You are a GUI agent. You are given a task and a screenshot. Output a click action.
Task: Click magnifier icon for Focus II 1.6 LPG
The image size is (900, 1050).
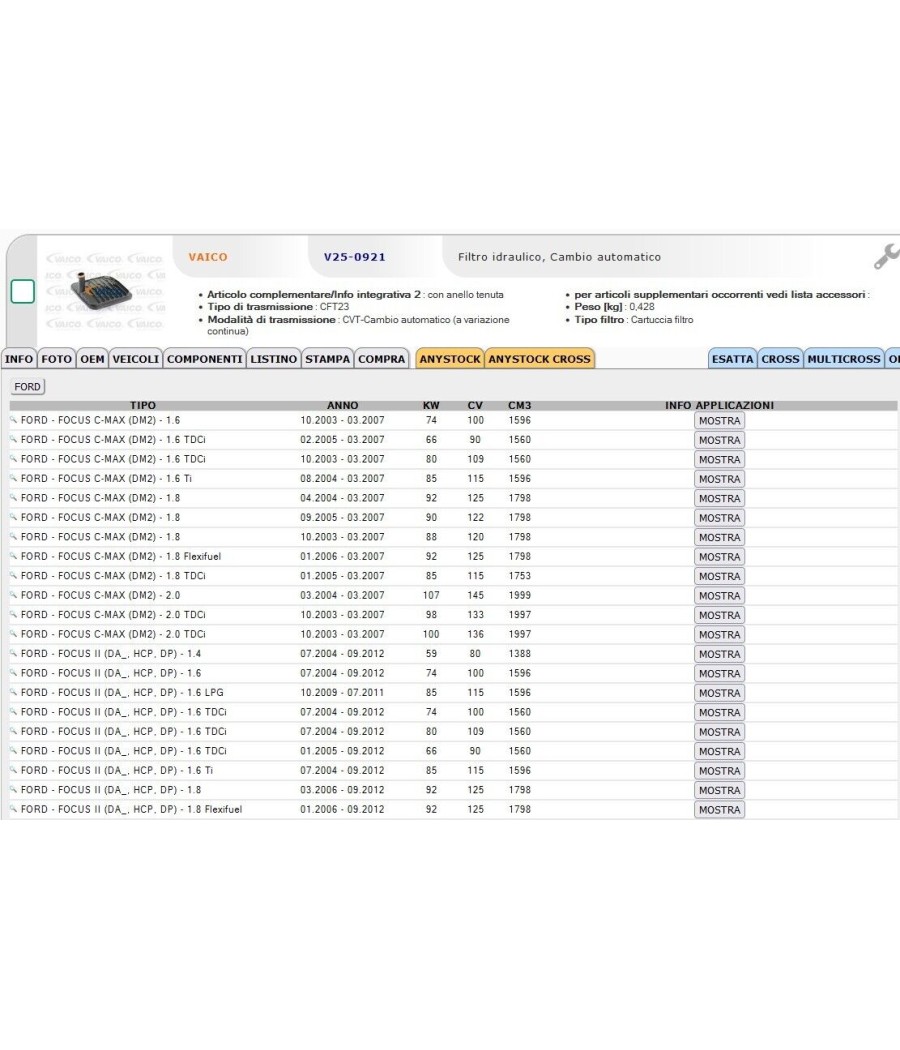pos(13,692)
